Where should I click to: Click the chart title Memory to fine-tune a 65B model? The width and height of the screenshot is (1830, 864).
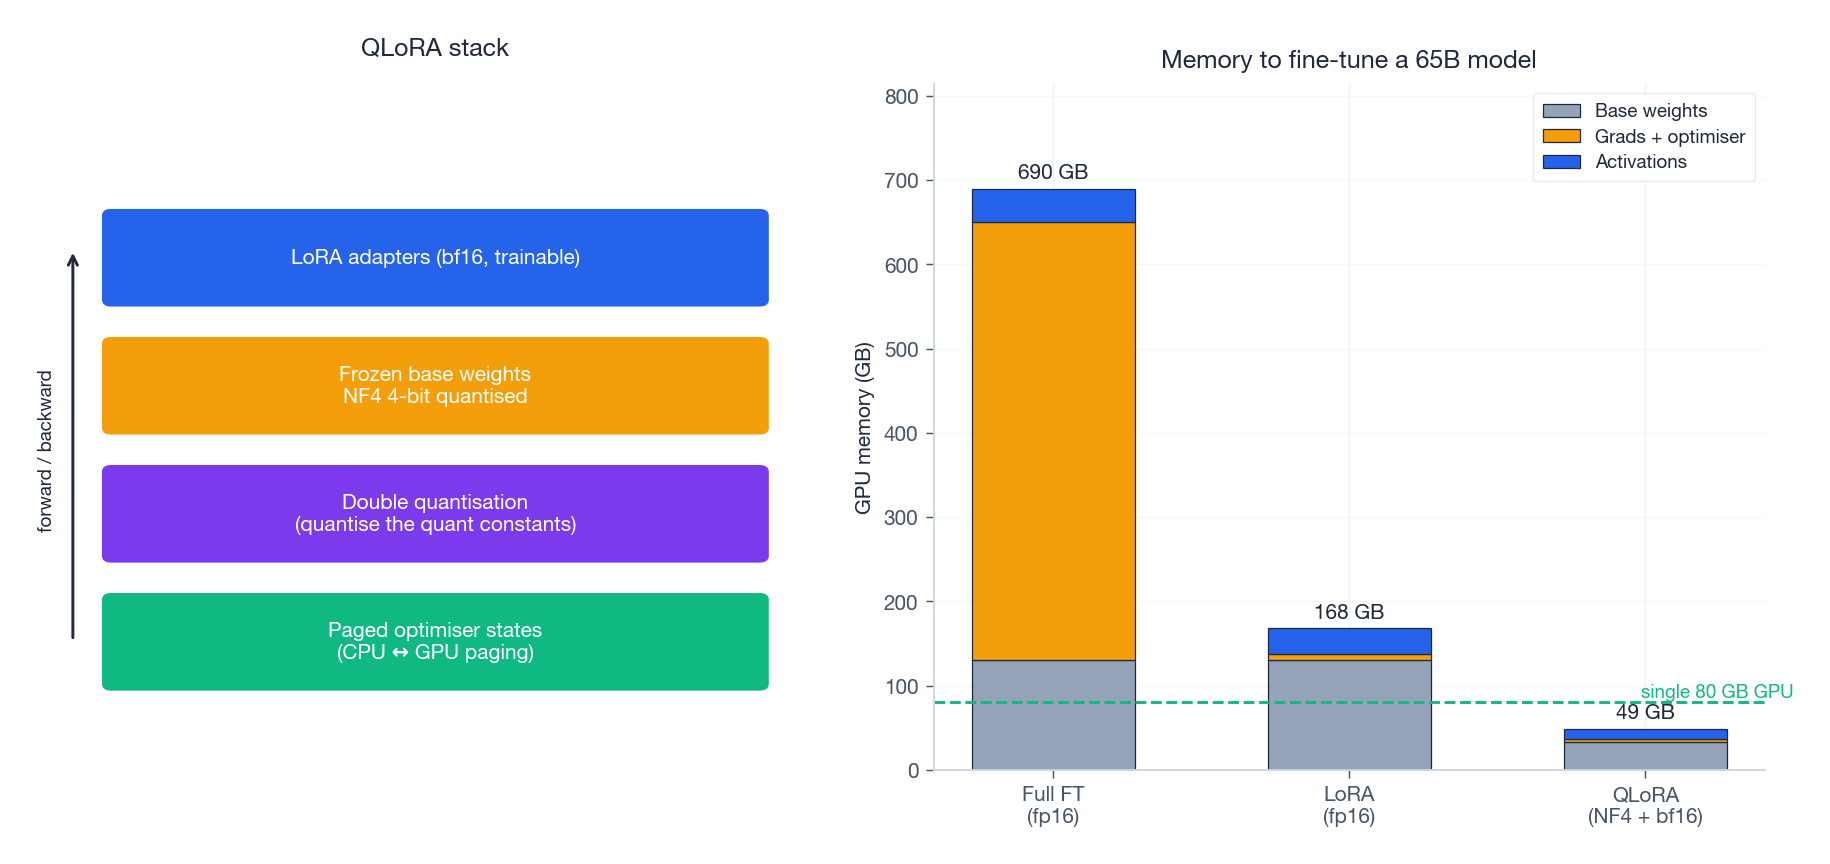pyautogui.click(x=1348, y=60)
